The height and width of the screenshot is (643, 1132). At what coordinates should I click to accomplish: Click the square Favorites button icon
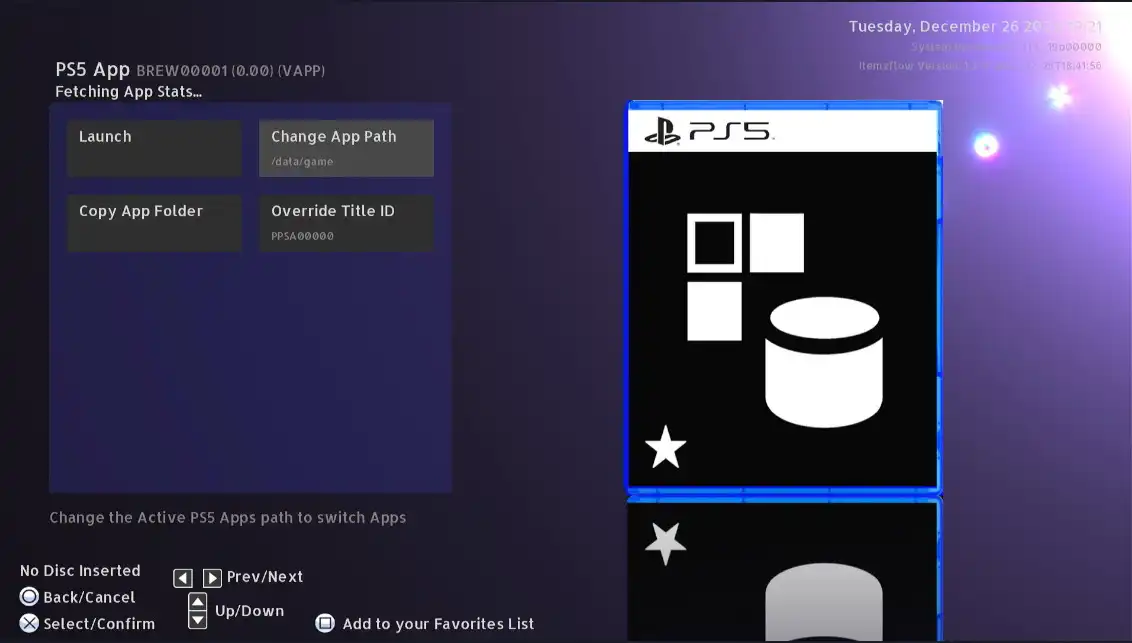coord(325,623)
